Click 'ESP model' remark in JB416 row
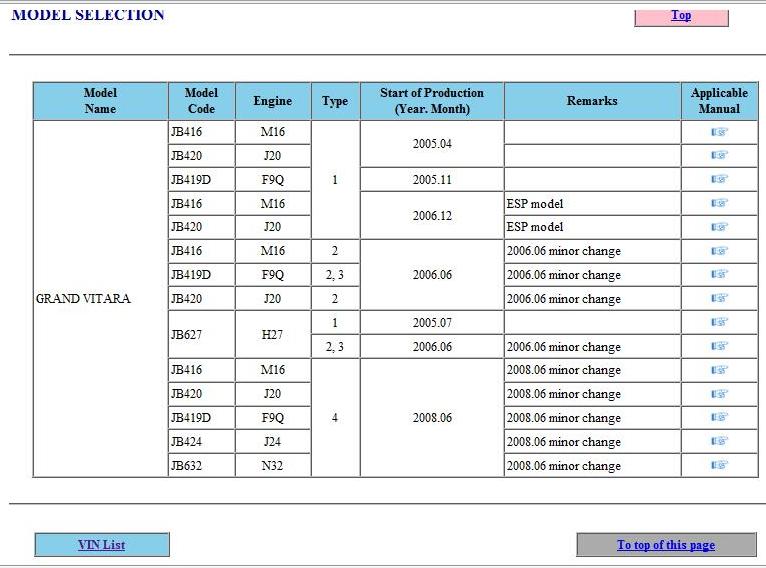Screen dimensions: 766x568 (535, 204)
